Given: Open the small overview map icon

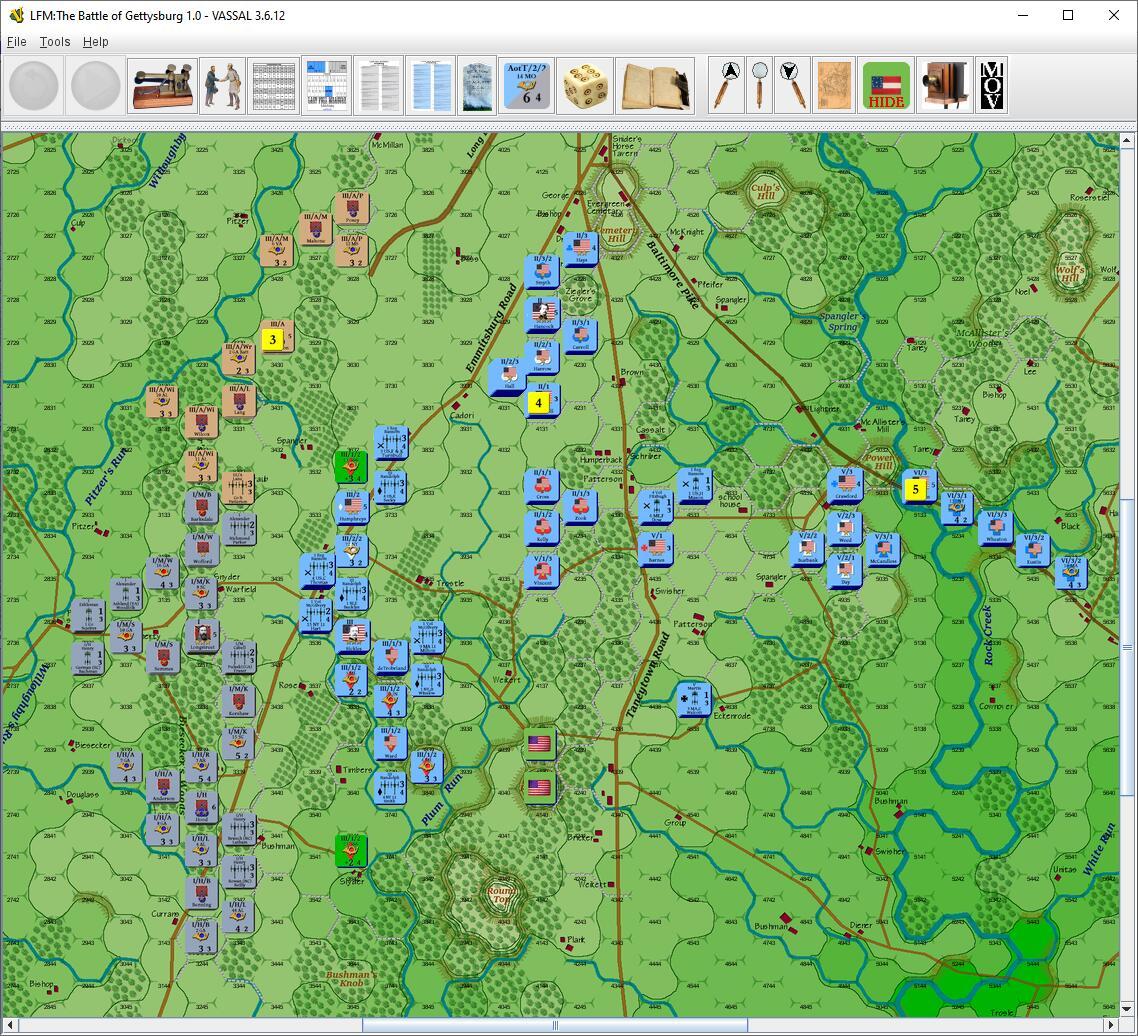Looking at the screenshot, I should (834, 86).
